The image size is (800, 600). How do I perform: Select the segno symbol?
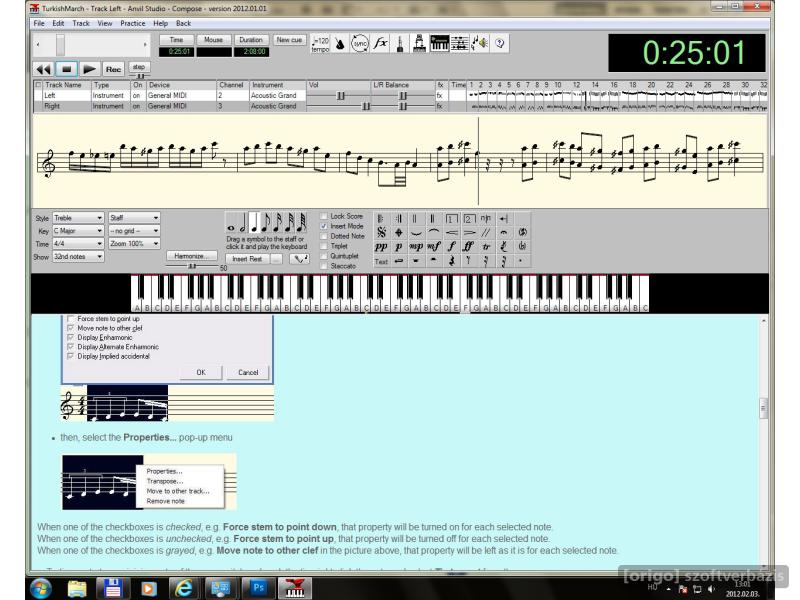pos(381,233)
